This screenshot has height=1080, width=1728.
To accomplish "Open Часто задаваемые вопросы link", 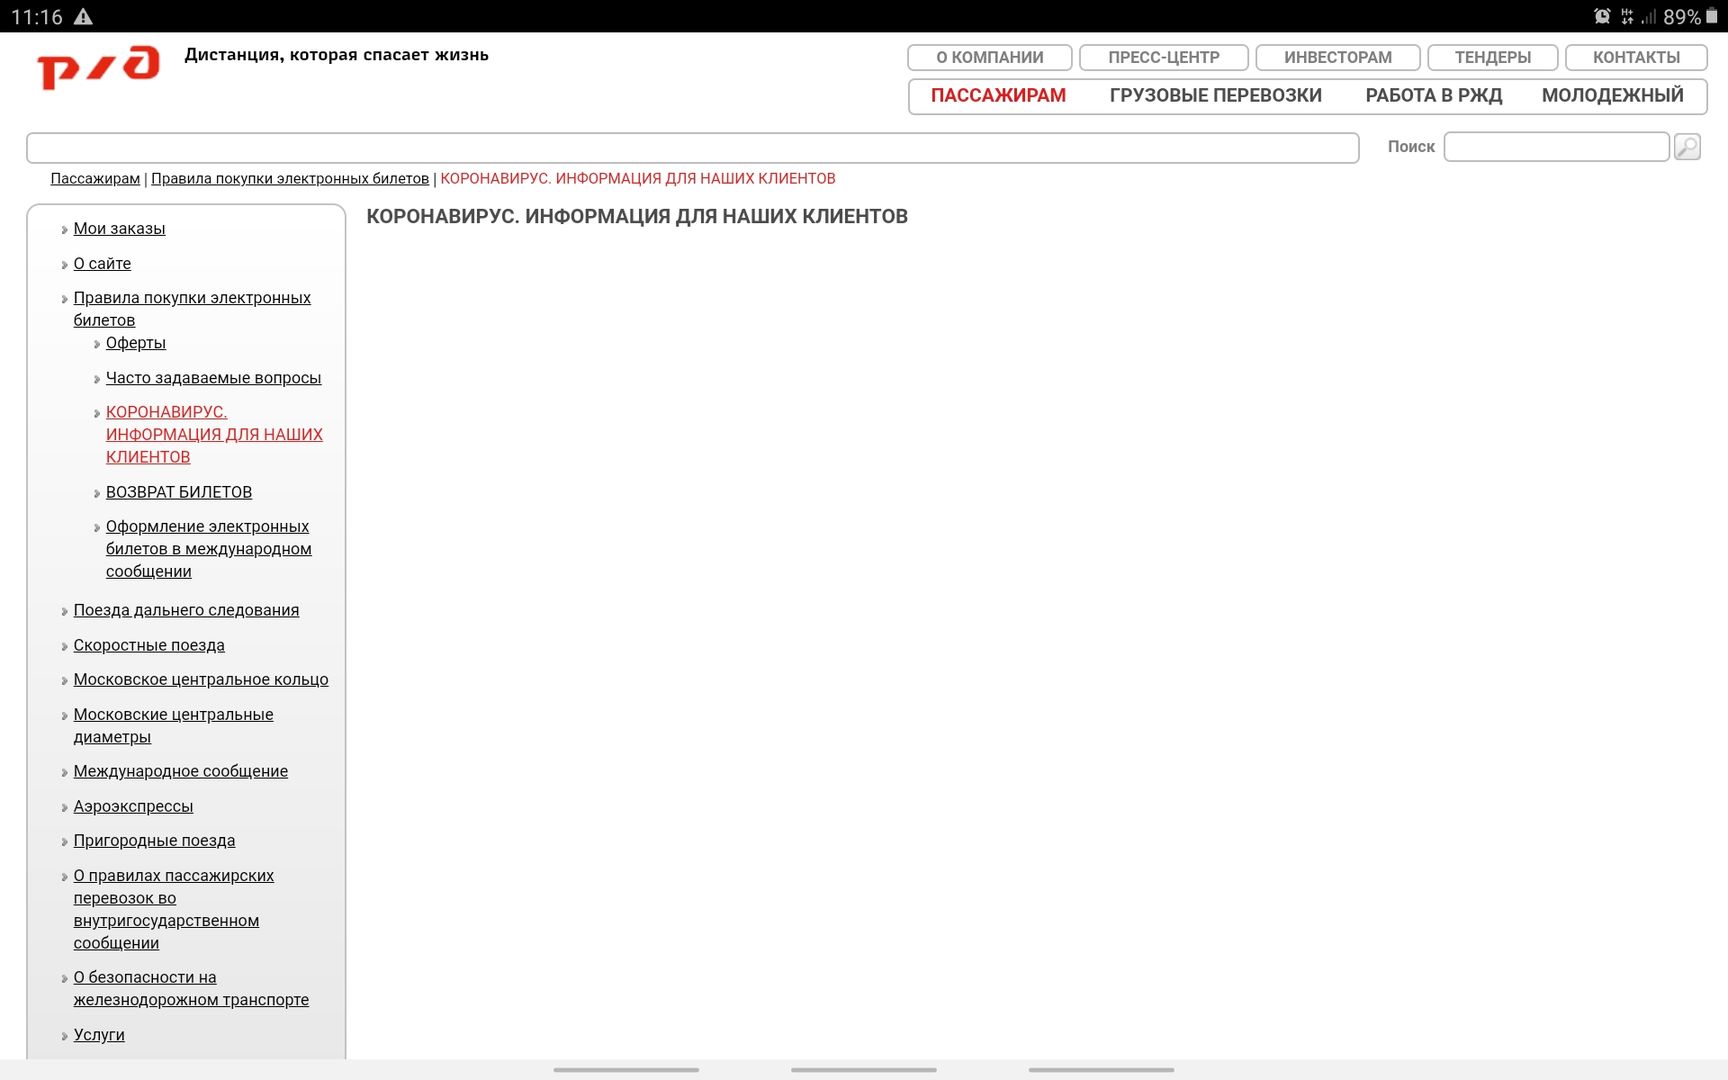I will point(213,378).
